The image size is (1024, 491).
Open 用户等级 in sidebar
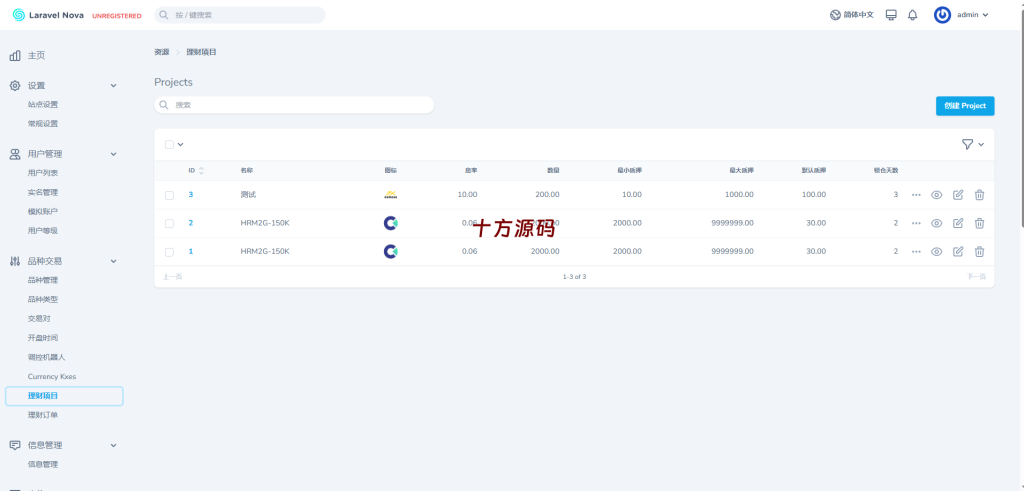(42, 230)
